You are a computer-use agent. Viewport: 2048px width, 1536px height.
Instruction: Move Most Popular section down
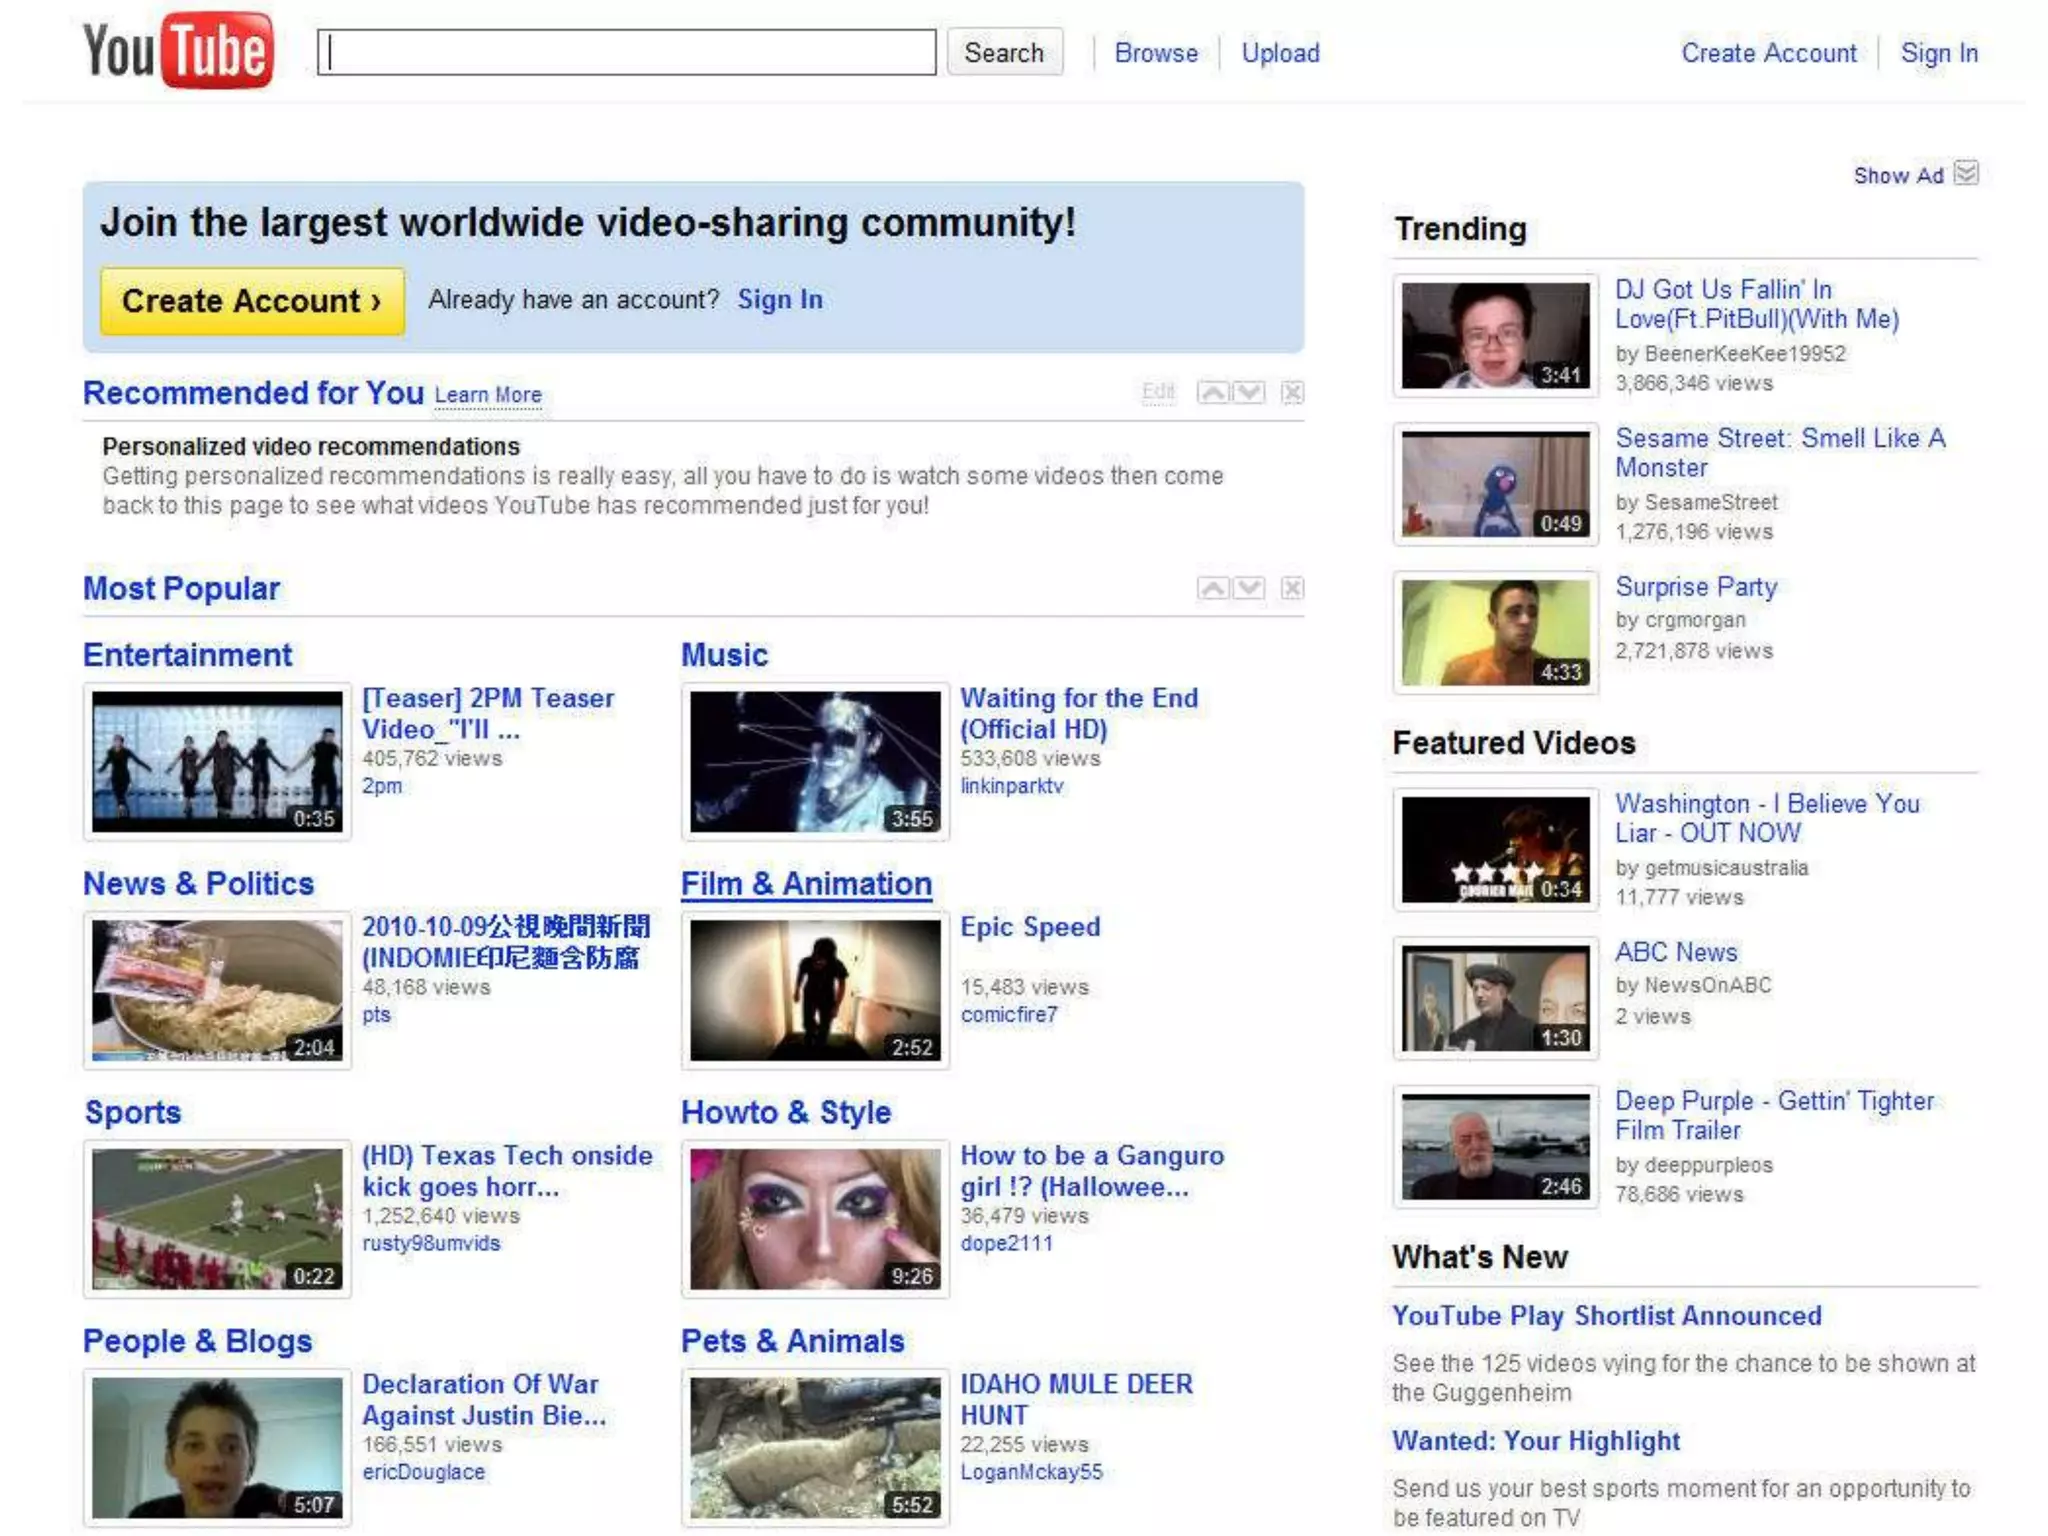pyautogui.click(x=1249, y=588)
